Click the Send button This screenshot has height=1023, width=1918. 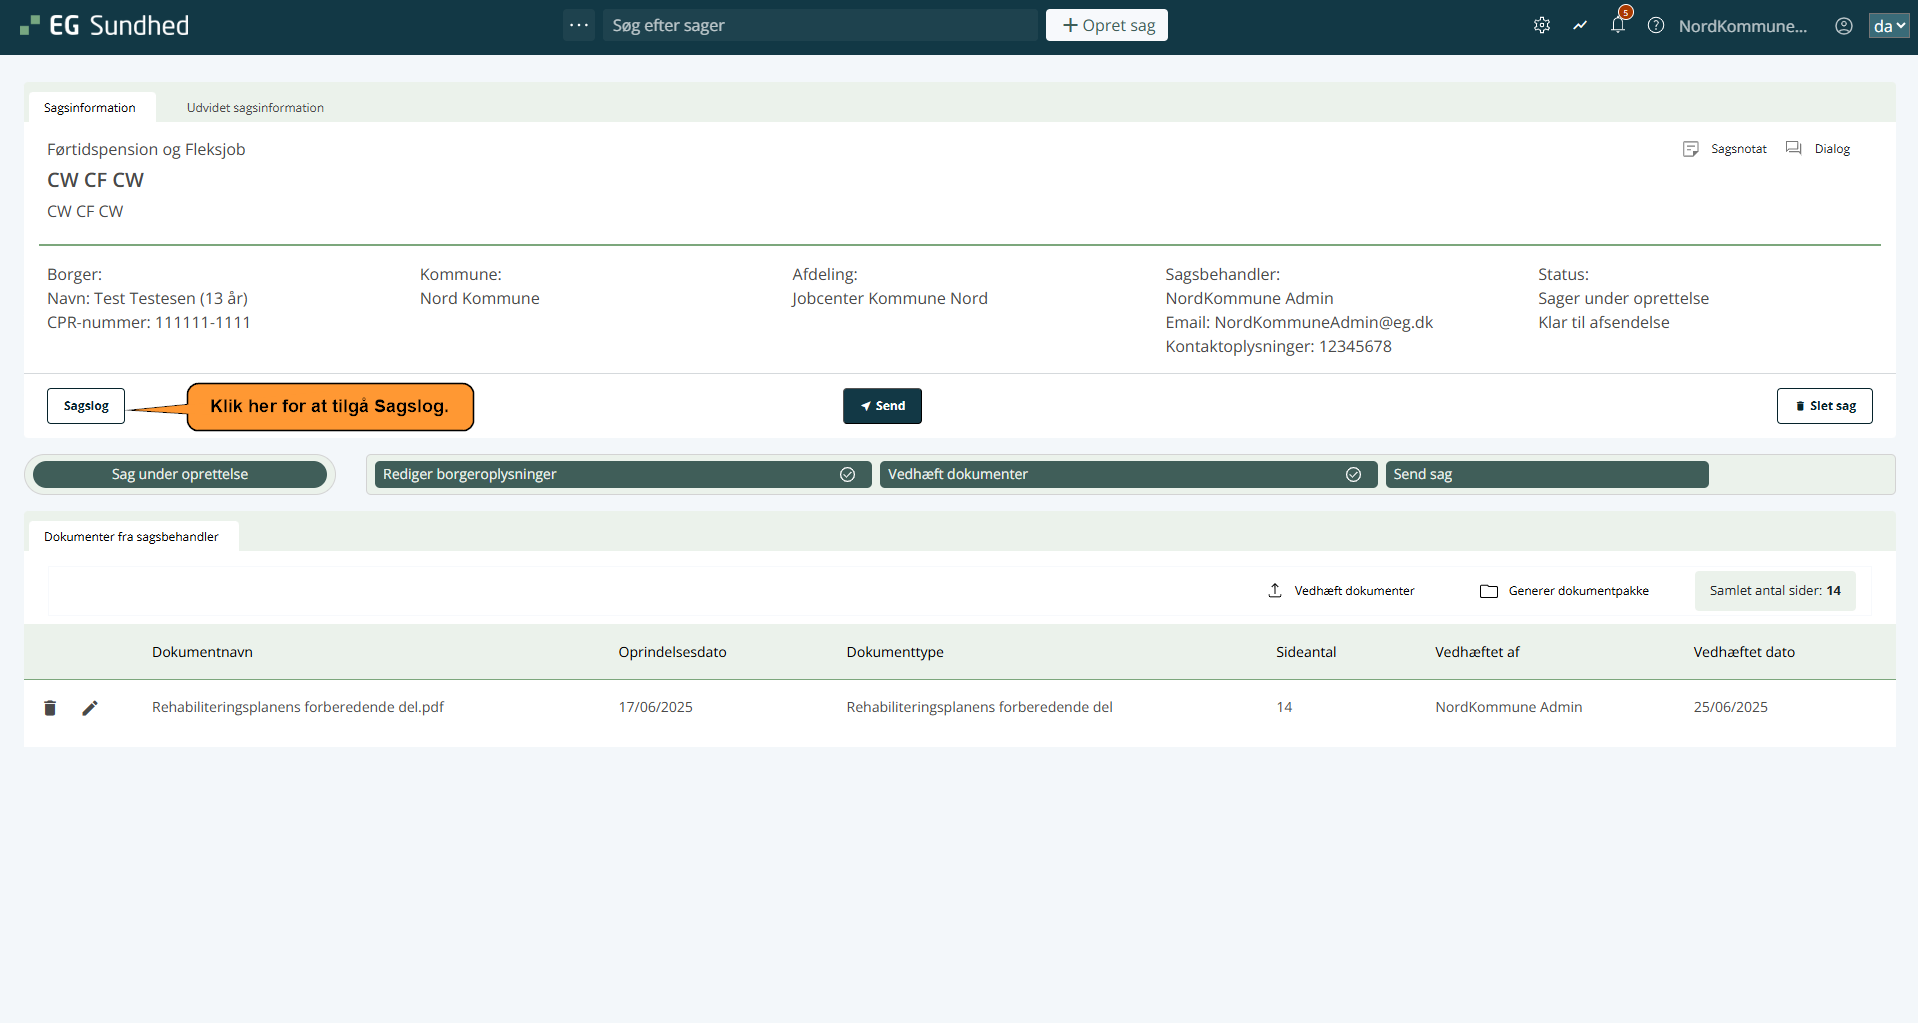[x=882, y=406]
